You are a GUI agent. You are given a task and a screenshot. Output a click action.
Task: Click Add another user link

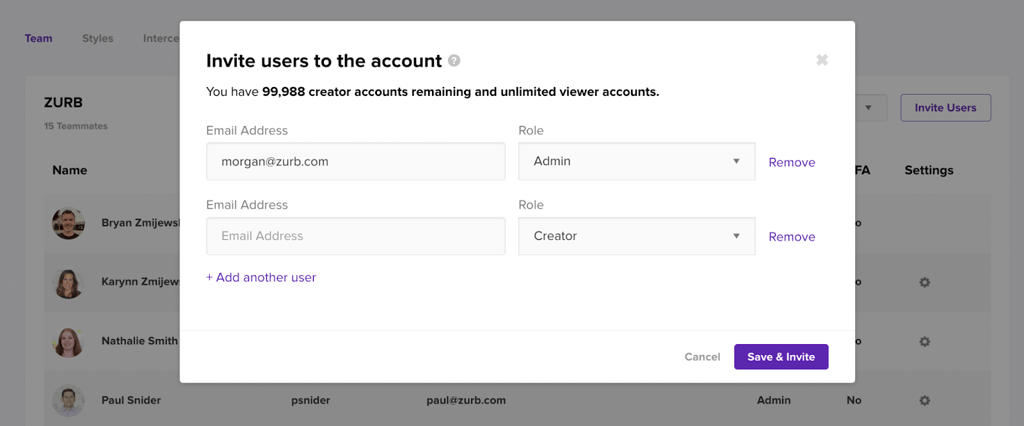(261, 277)
